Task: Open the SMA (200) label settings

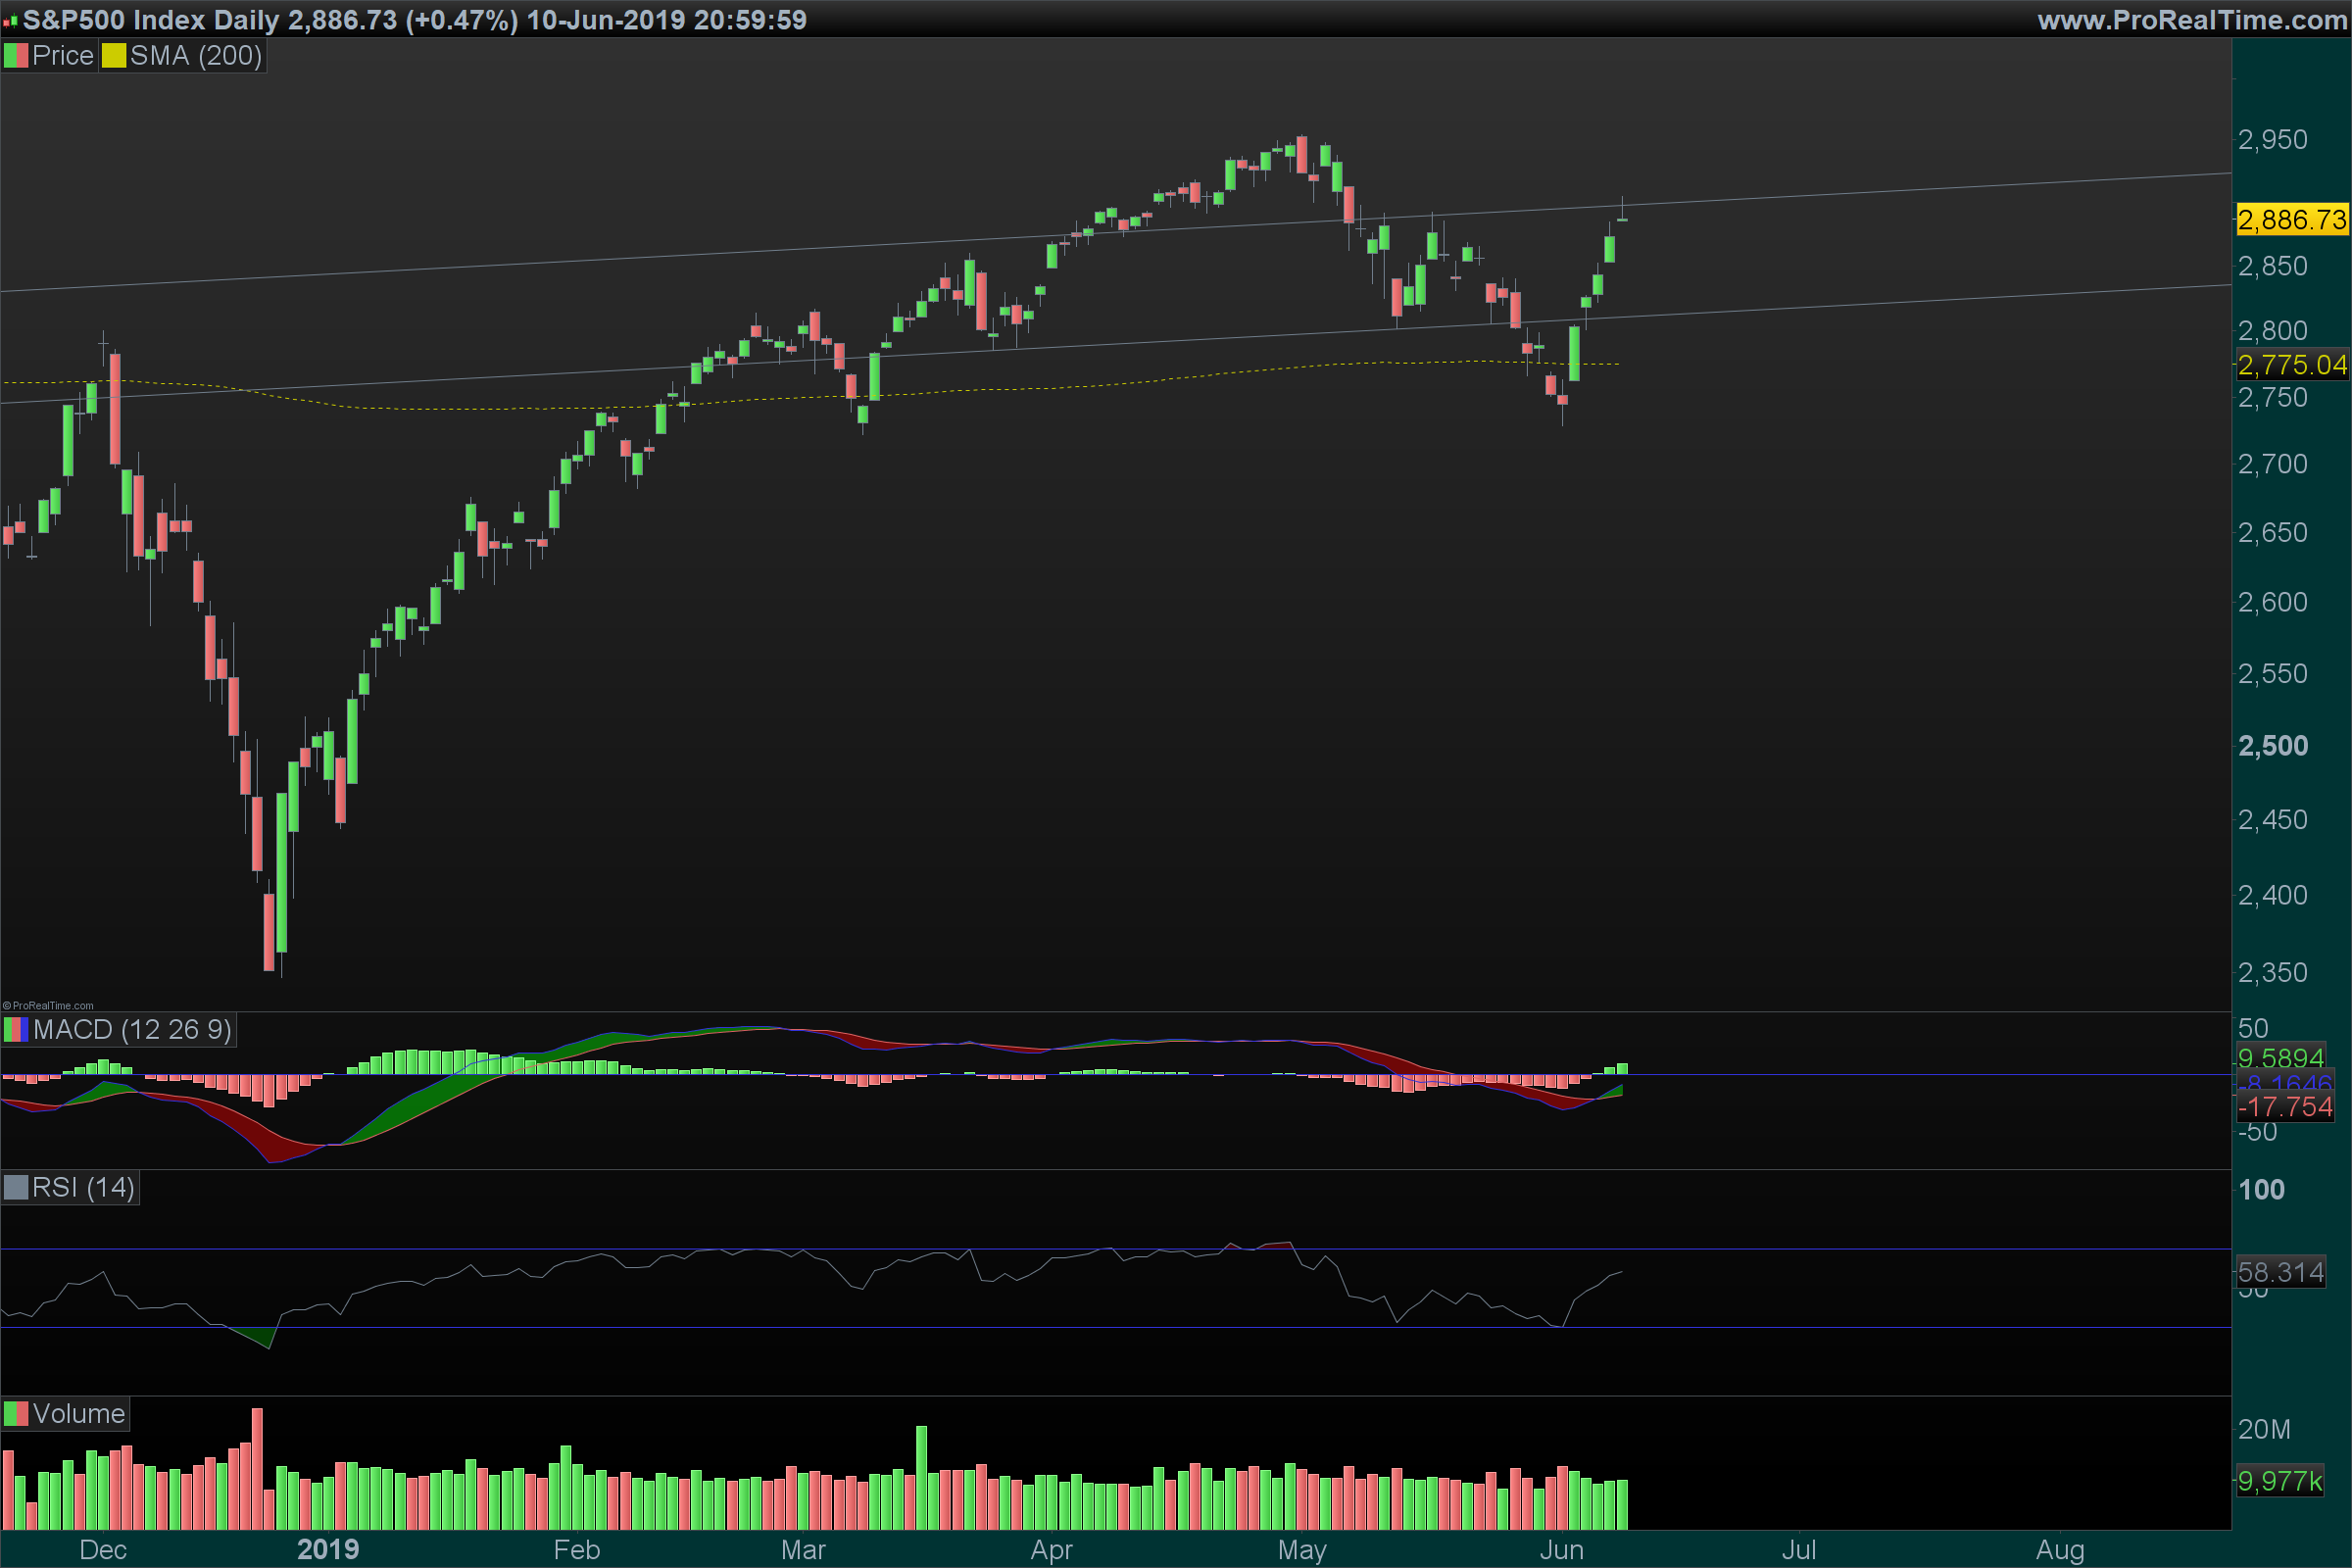Action: (x=196, y=56)
